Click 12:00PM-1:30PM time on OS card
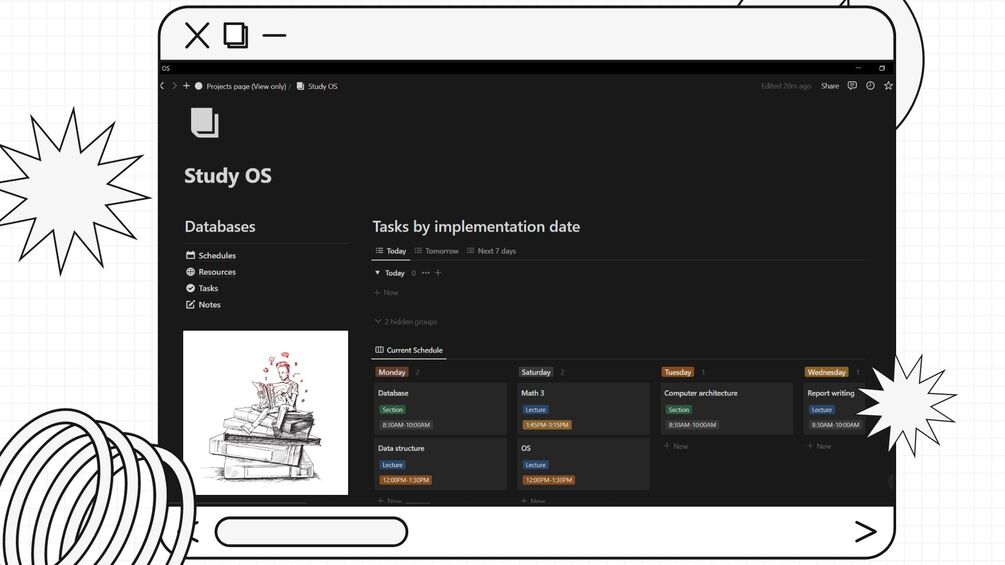Image resolution: width=1005 pixels, height=565 pixels. [x=549, y=480]
